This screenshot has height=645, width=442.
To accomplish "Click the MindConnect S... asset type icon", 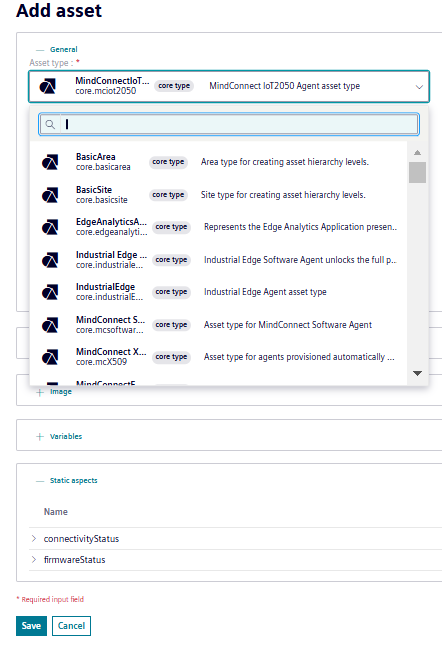I will point(50,325).
